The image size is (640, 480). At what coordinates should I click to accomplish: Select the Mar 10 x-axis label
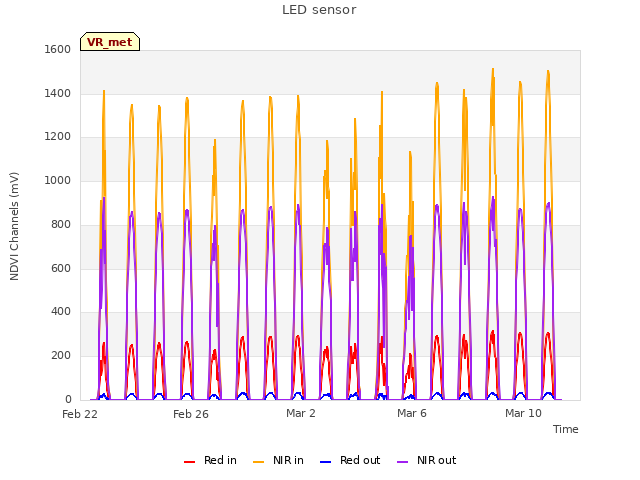(523, 413)
